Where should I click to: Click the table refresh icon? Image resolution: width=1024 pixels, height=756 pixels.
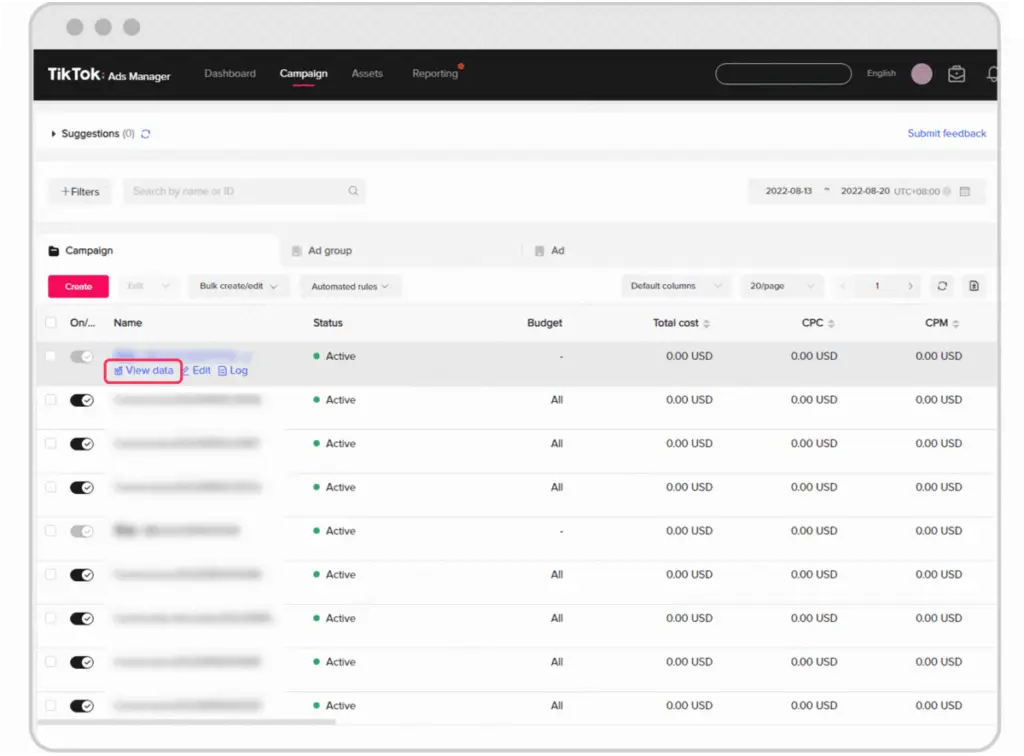[x=942, y=286]
